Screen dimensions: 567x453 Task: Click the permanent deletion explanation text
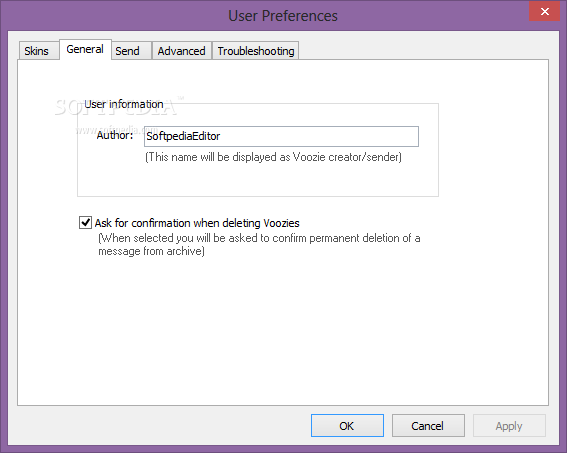[259, 238]
